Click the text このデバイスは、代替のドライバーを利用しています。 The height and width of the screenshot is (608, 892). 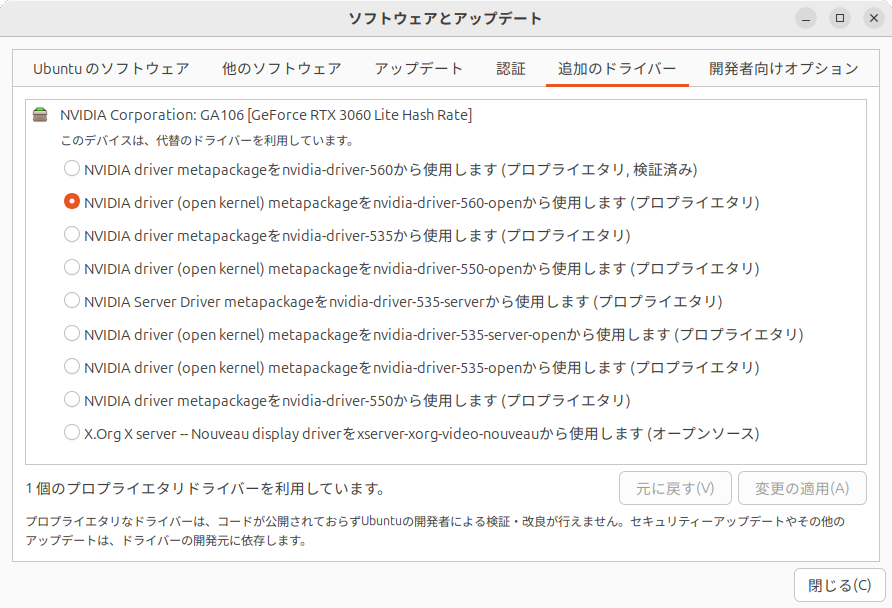(207, 140)
